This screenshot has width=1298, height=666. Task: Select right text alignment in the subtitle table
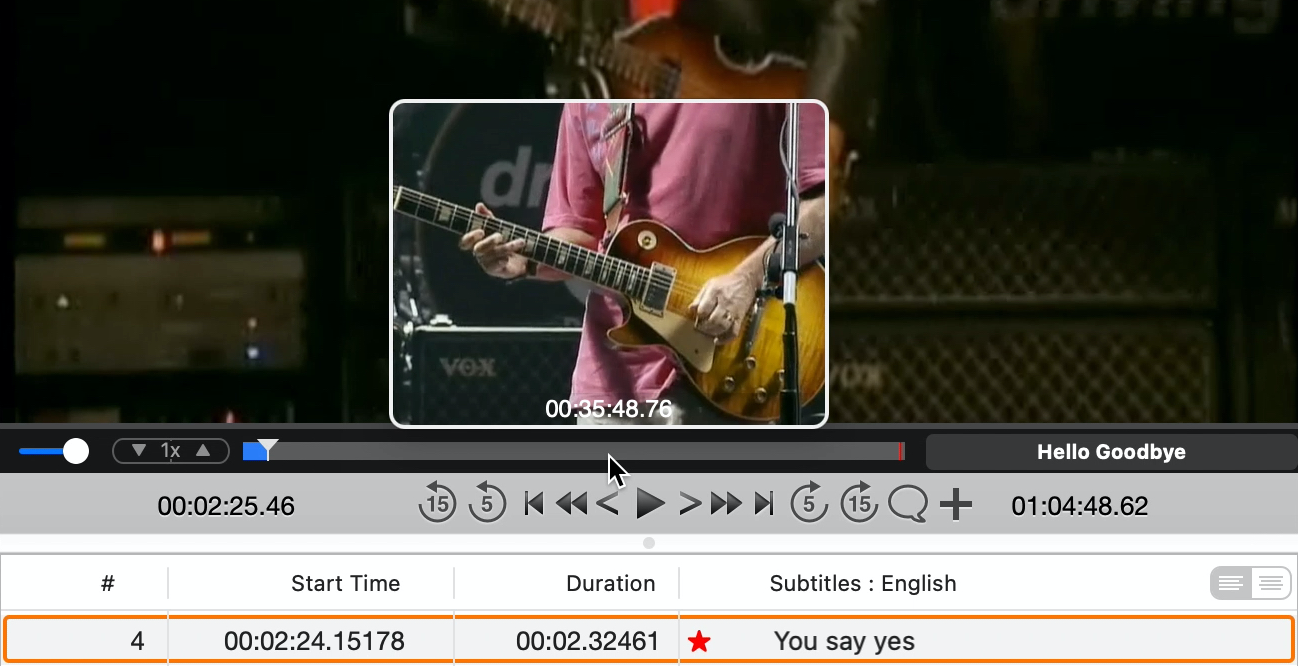tap(1269, 583)
